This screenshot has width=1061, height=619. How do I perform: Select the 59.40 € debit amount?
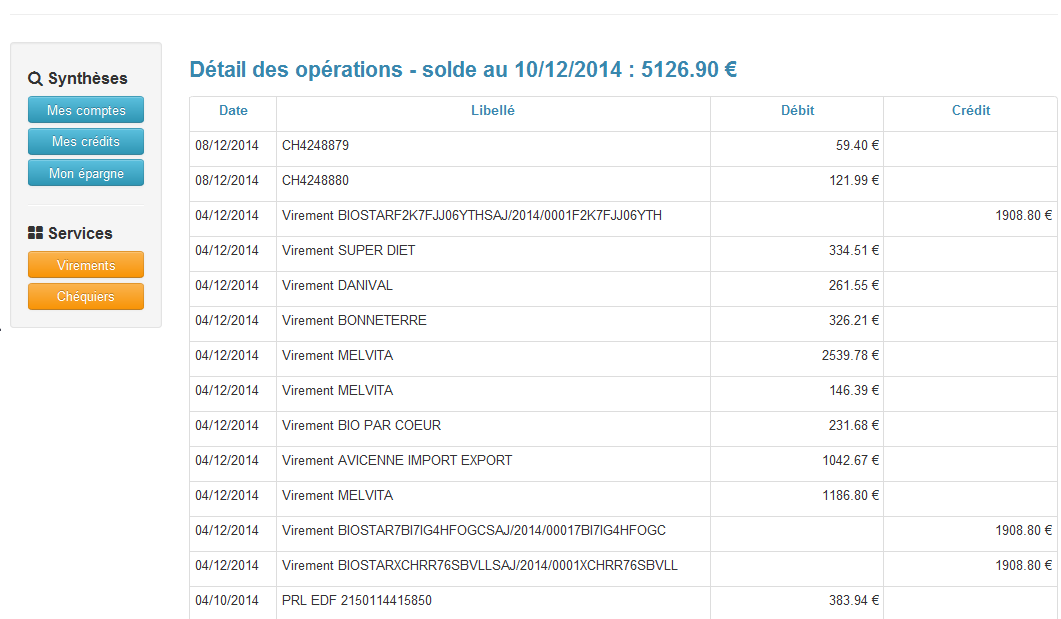(x=857, y=145)
